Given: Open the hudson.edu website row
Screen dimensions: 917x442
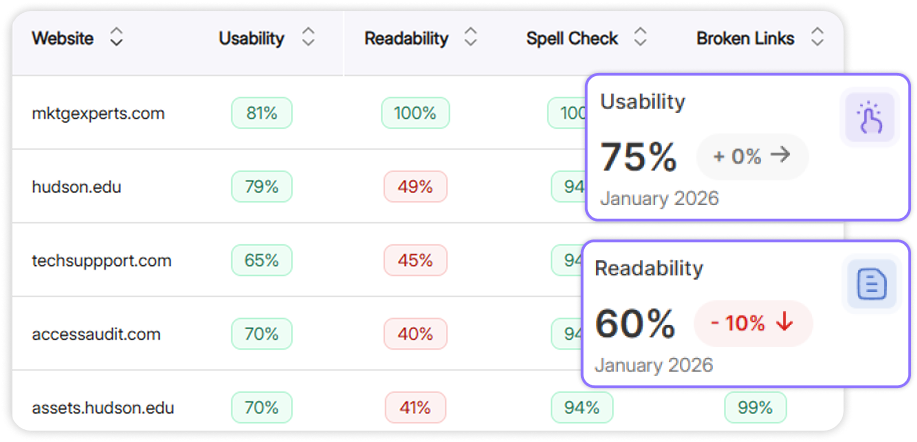Looking at the screenshot, I should coord(77,187).
